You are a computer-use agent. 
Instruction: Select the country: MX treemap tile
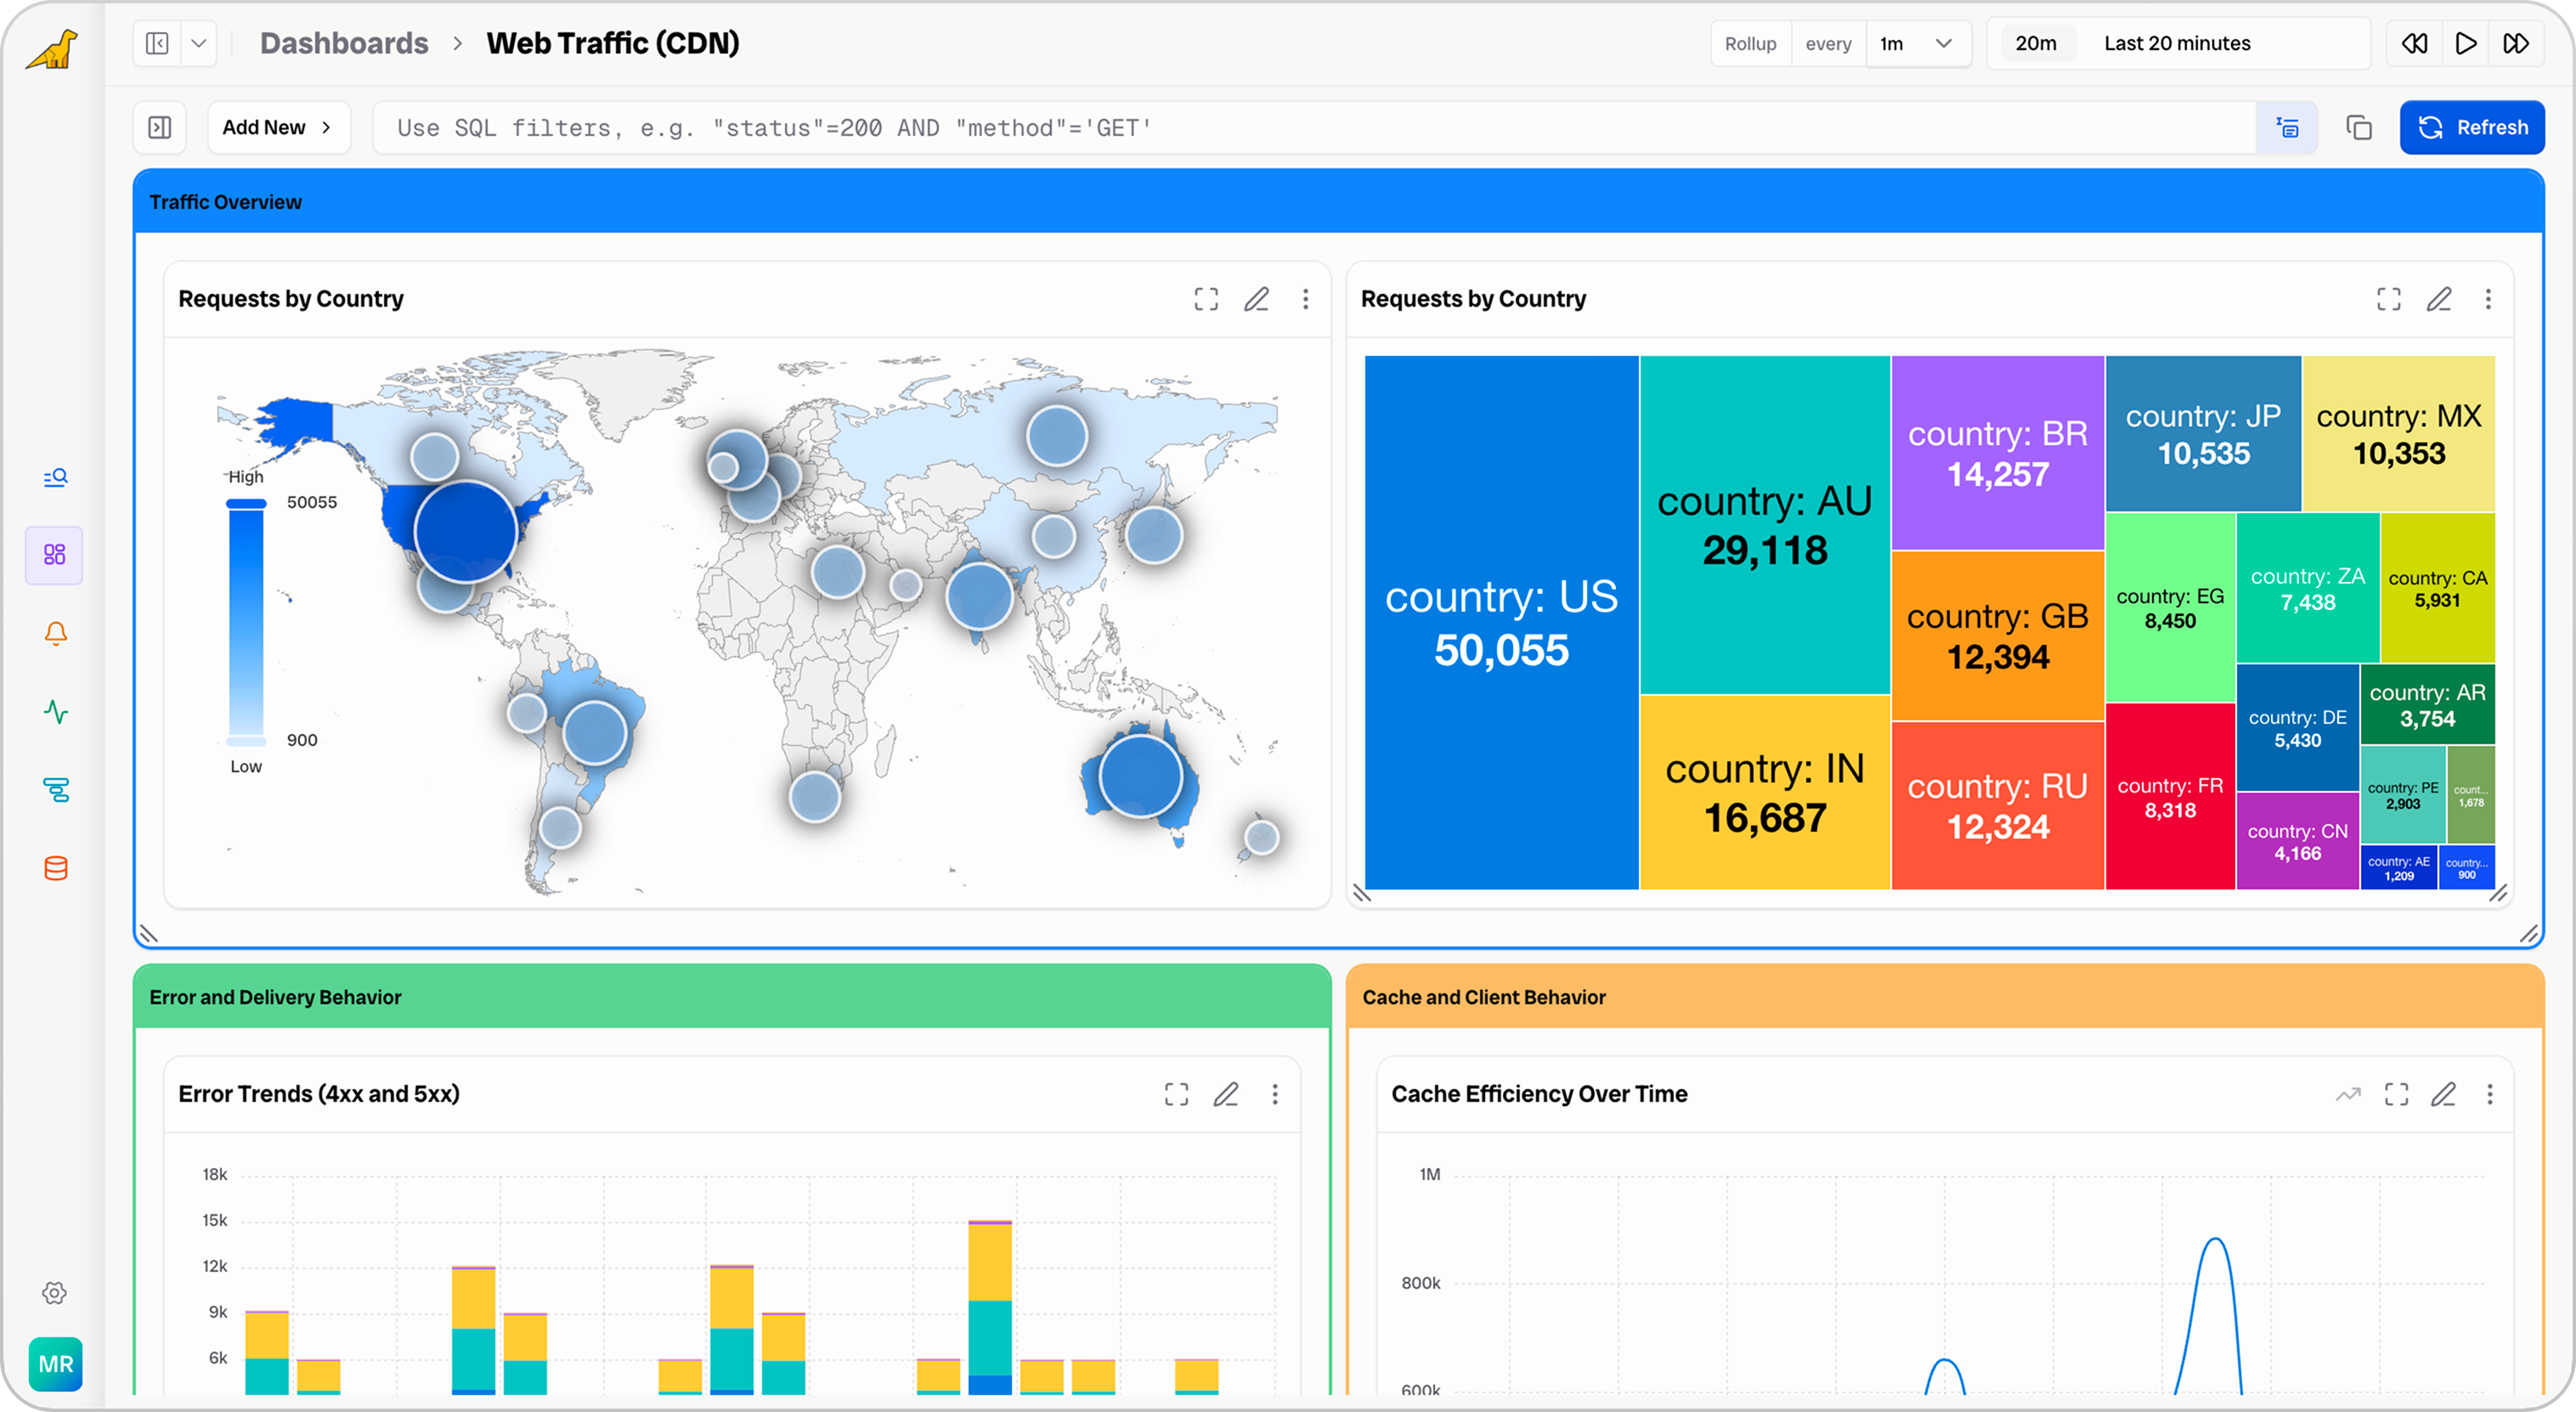coord(2398,433)
